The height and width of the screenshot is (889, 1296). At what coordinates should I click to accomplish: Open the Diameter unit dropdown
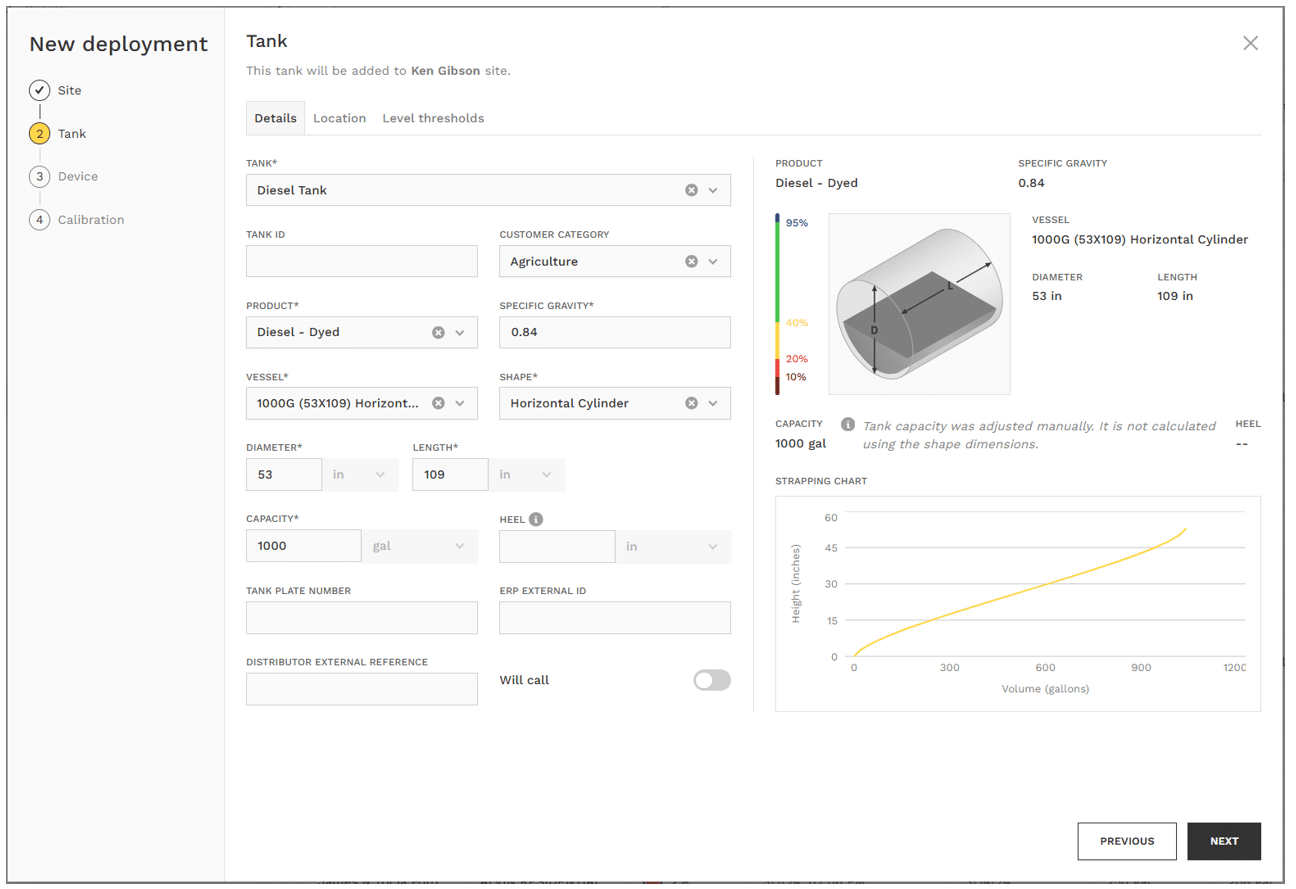tap(360, 475)
